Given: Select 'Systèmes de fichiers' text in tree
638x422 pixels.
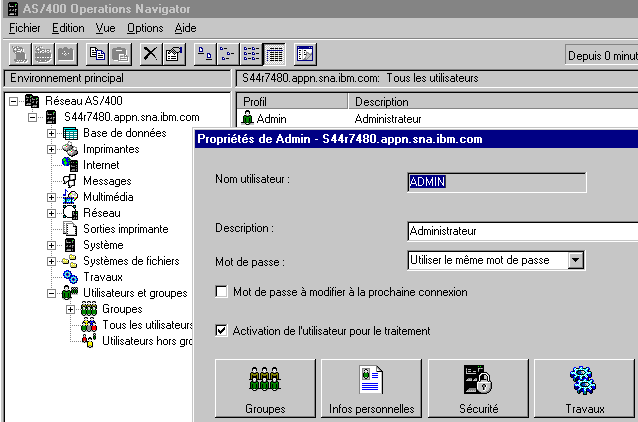Looking at the screenshot, I should click(x=131, y=261).
